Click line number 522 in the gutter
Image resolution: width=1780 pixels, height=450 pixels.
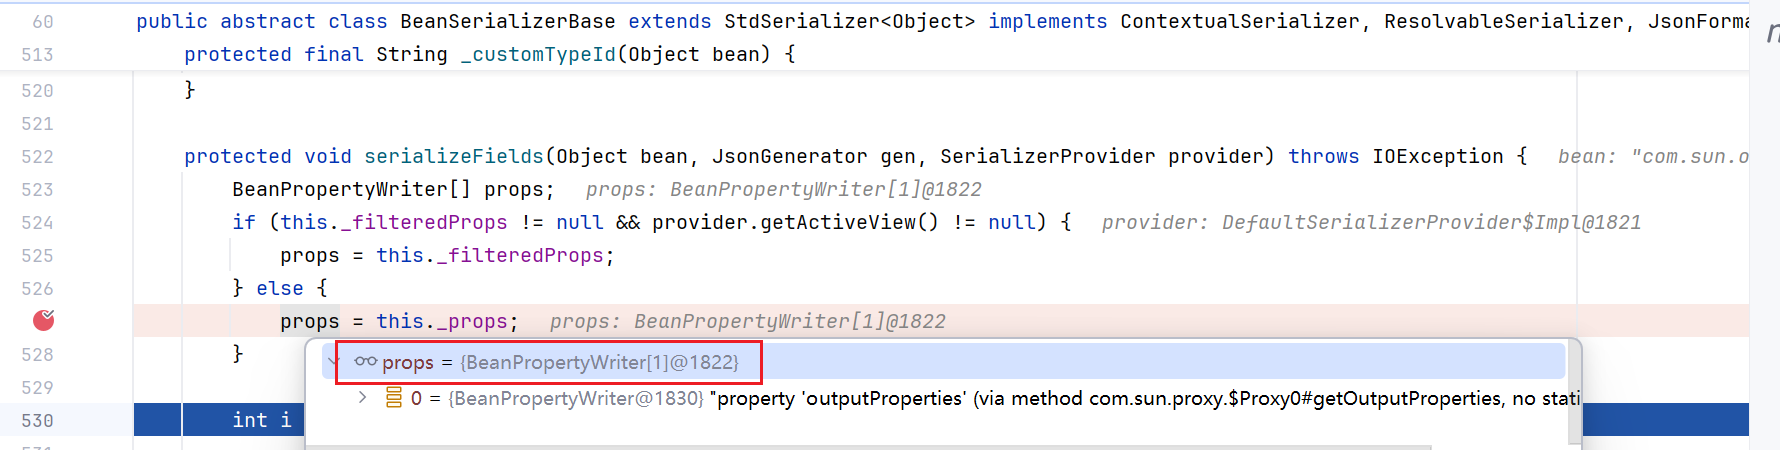[x=37, y=156]
